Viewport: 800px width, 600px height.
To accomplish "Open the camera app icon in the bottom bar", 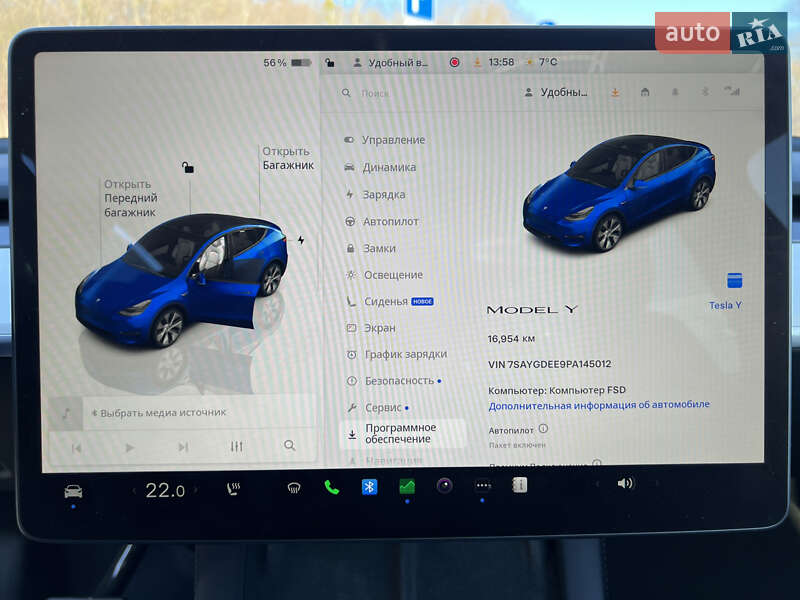I will point(443,487).
